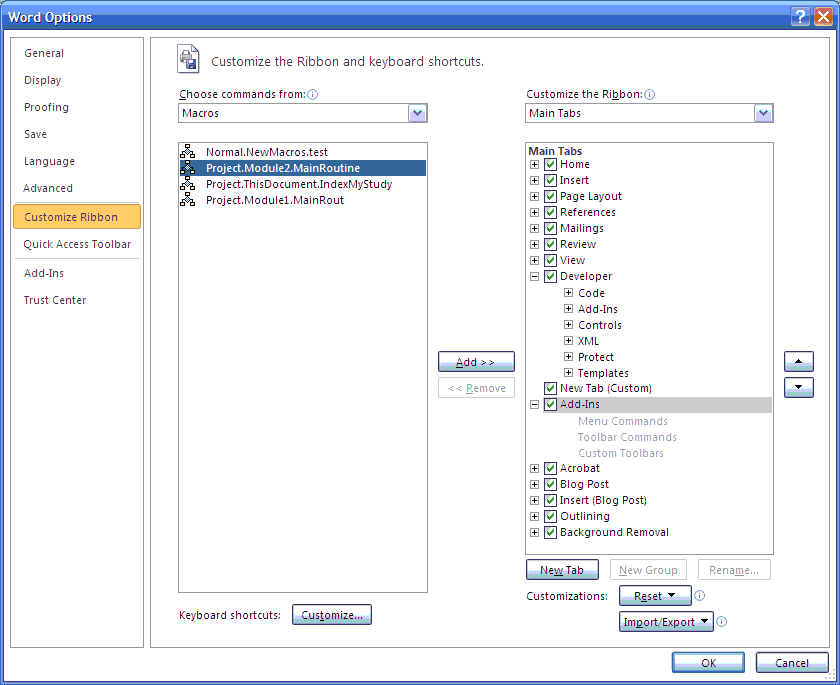840x685 pixels.
Task: Click the move-down arrow beside the tabs list
Action: pos(798,388)
